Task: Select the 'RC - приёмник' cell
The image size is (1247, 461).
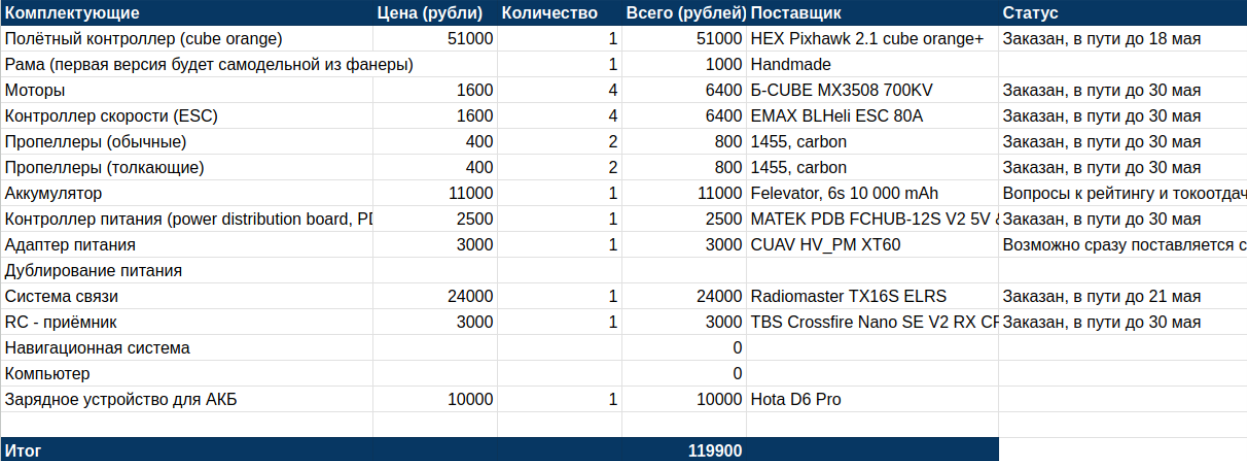Action: (x=186, y=322)
